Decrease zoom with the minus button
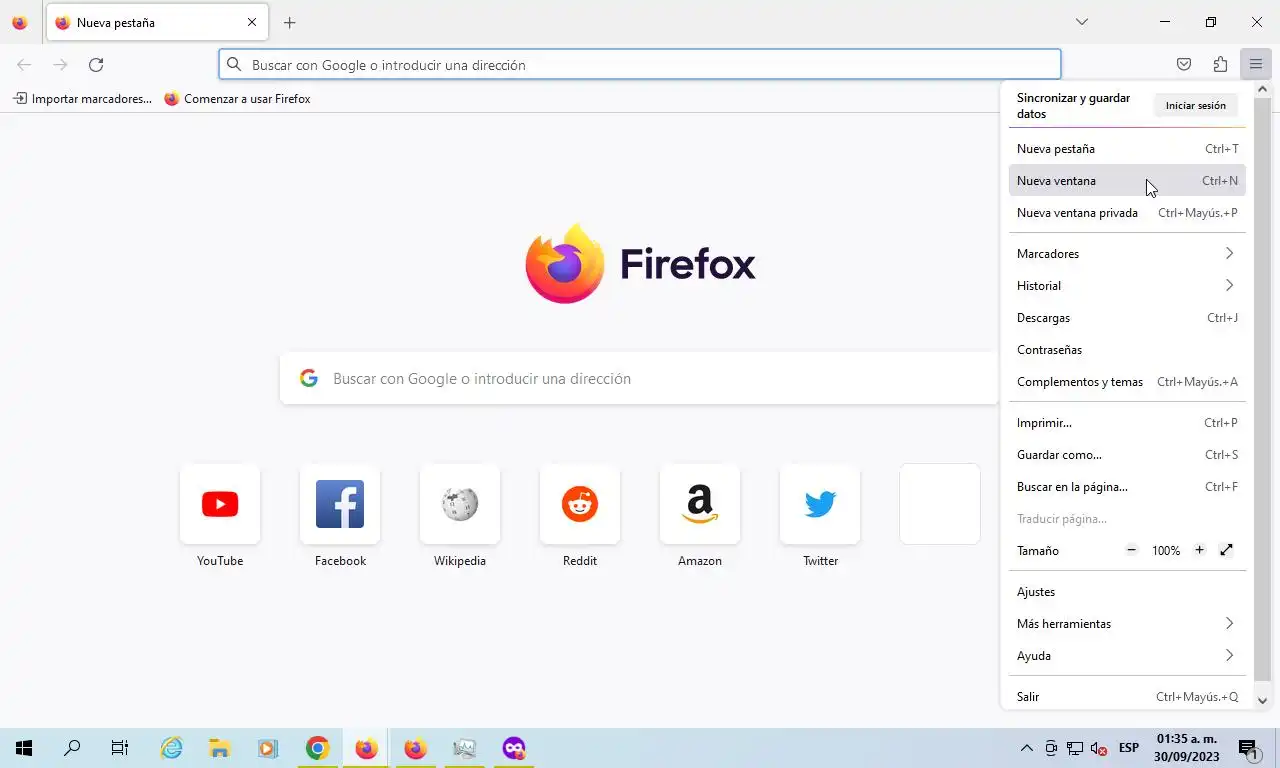 pyautogui.click(x=1132, y=550)
